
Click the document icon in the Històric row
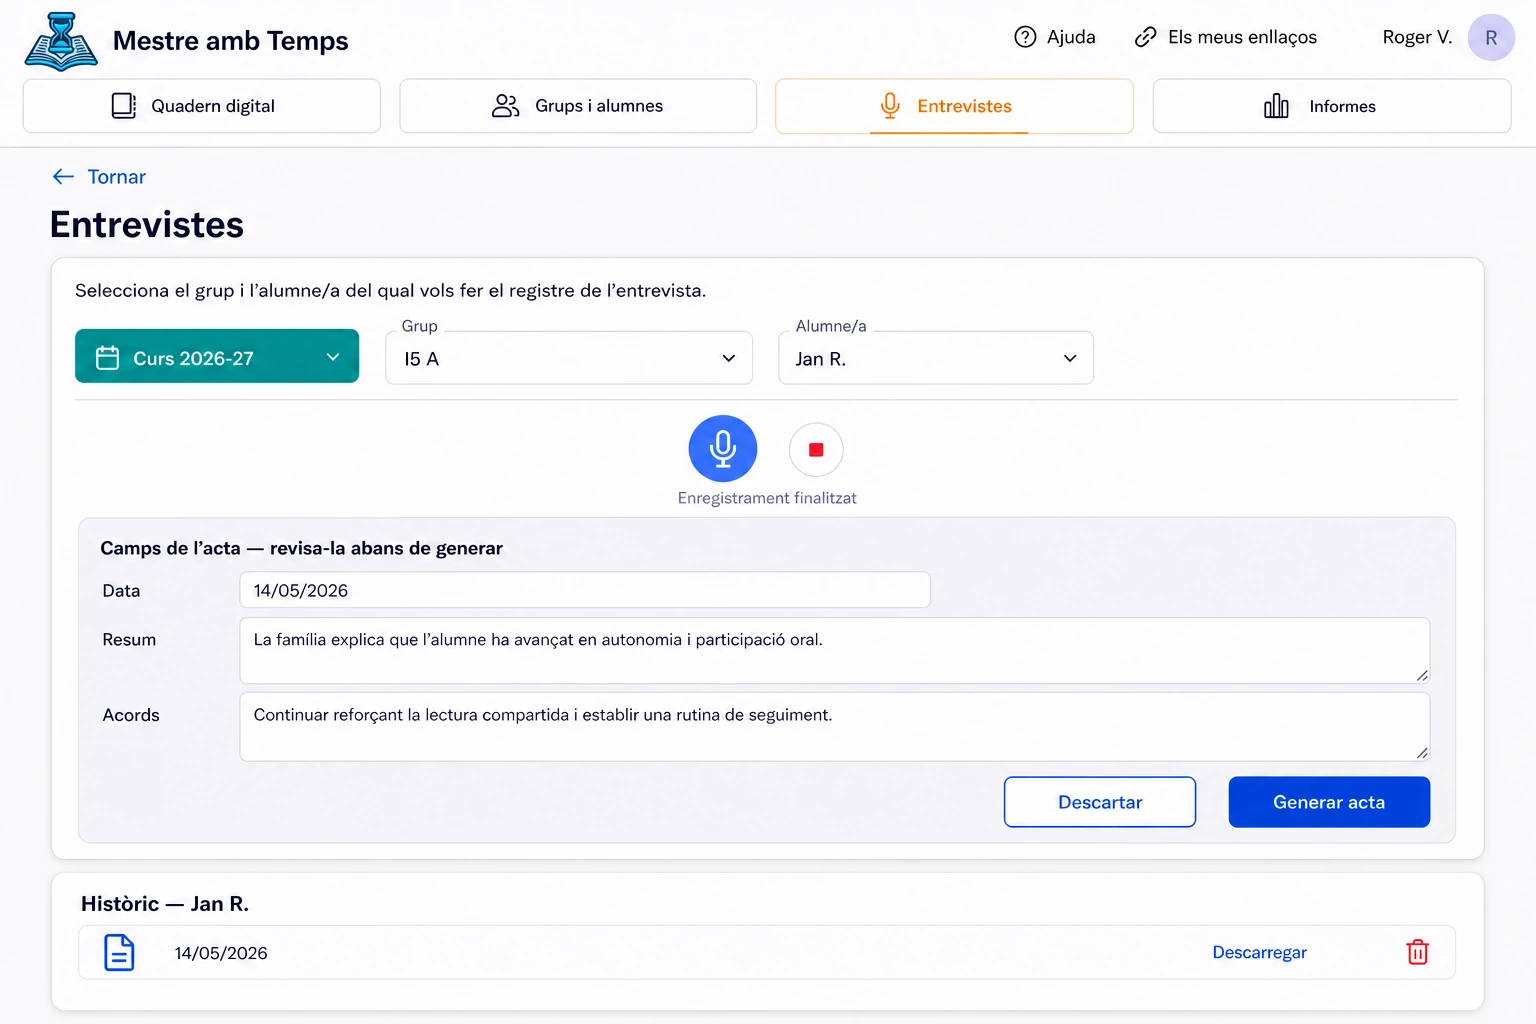coord(119,953)
